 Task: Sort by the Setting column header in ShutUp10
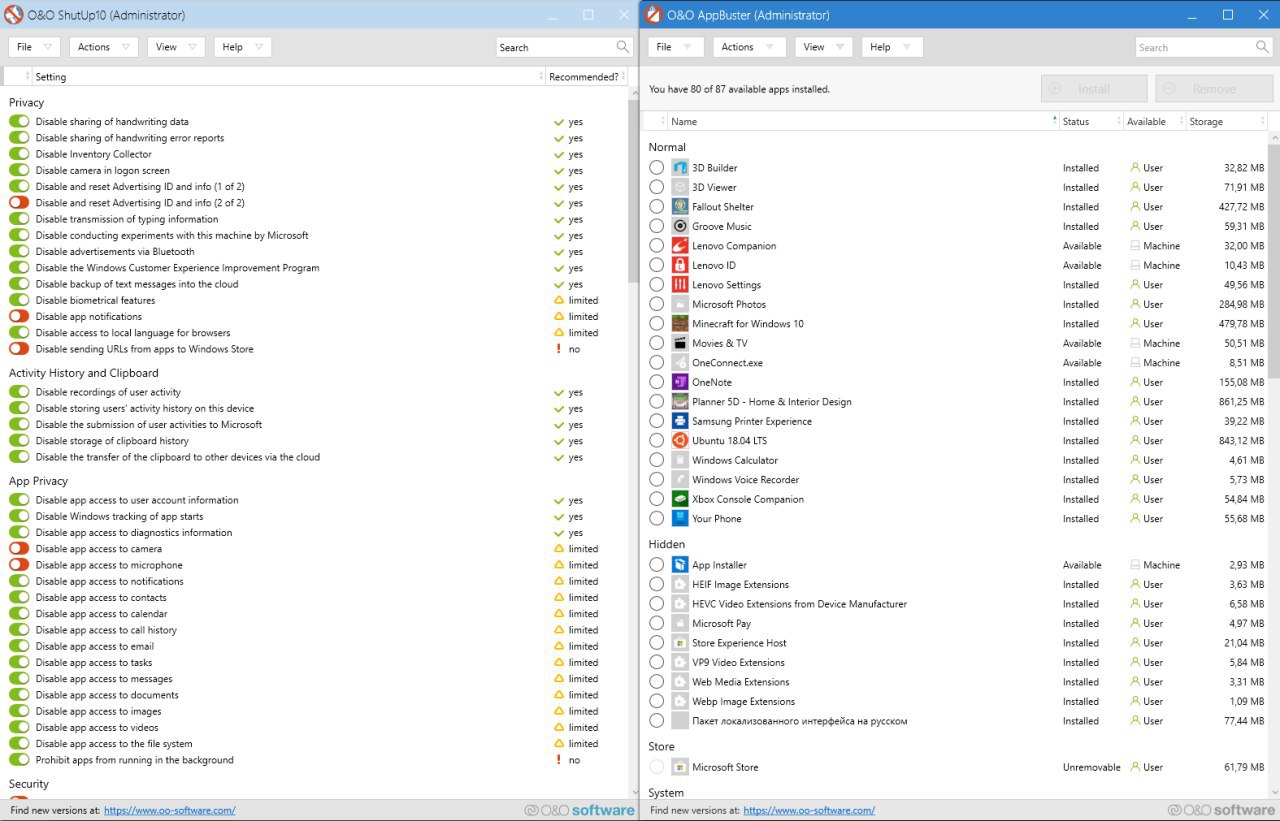coord(288,77)
